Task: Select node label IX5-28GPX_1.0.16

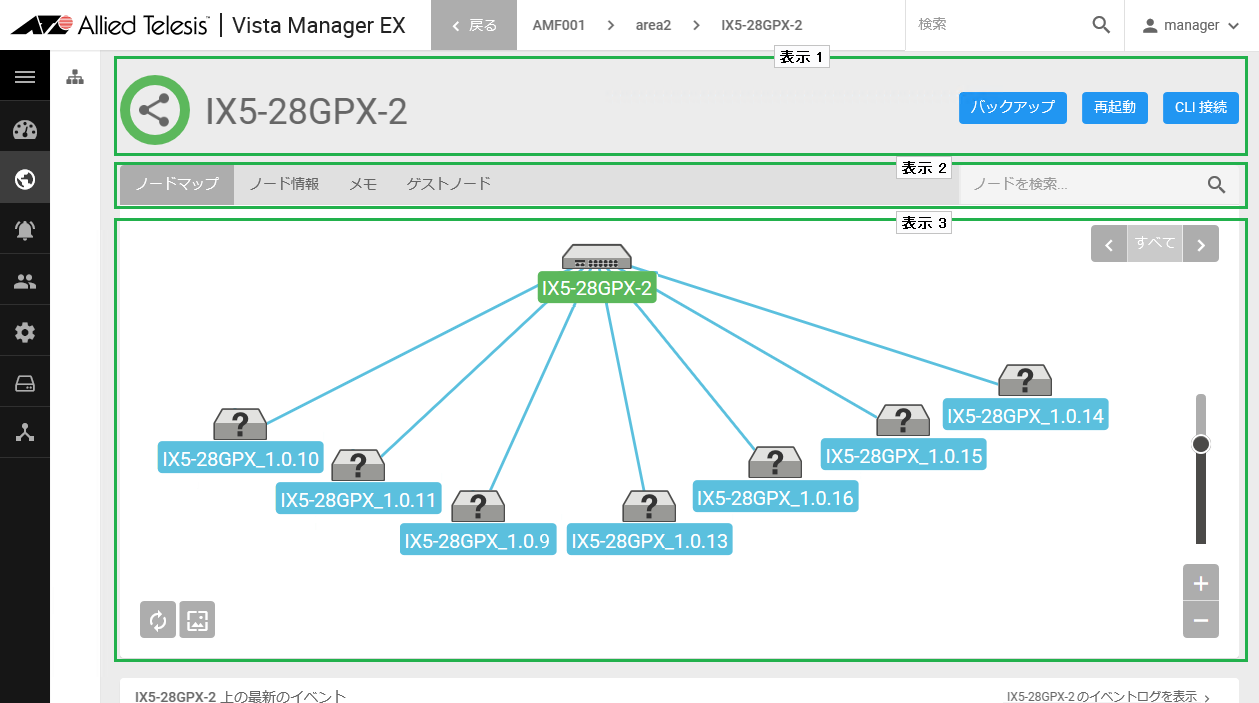Action: pos(776,497)
